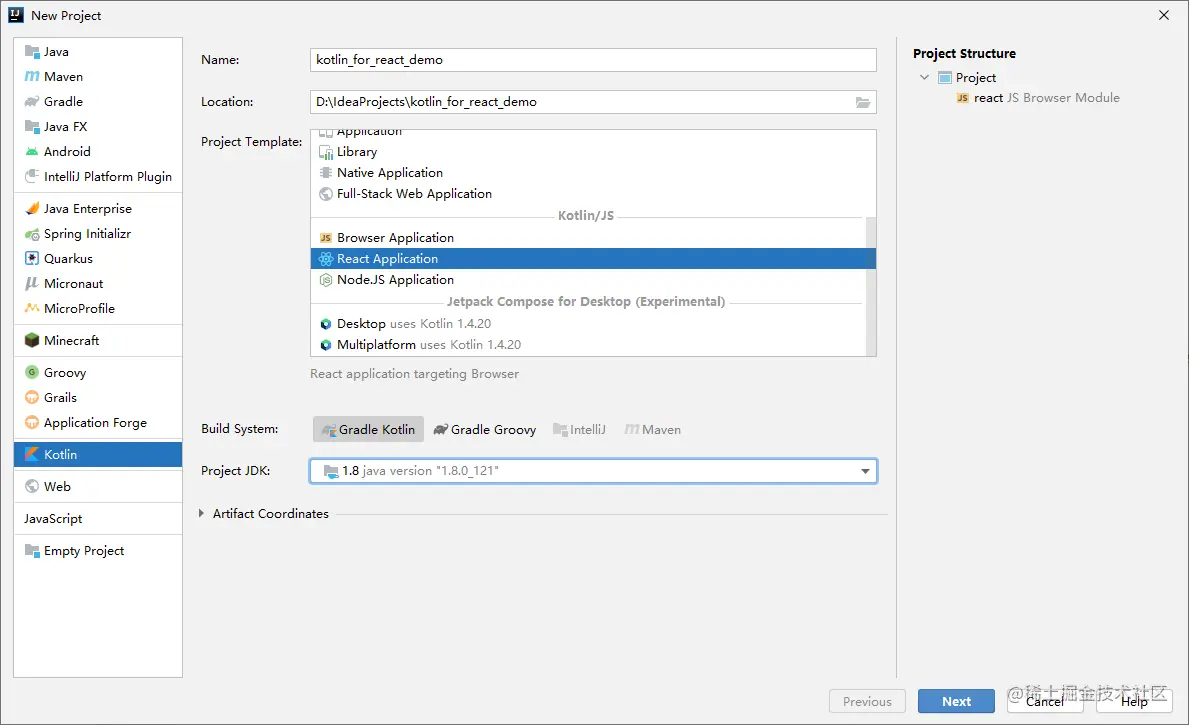Screen dimensions: 1189x725
Task: Browse location with the folder icon
Action: point(863,102)
